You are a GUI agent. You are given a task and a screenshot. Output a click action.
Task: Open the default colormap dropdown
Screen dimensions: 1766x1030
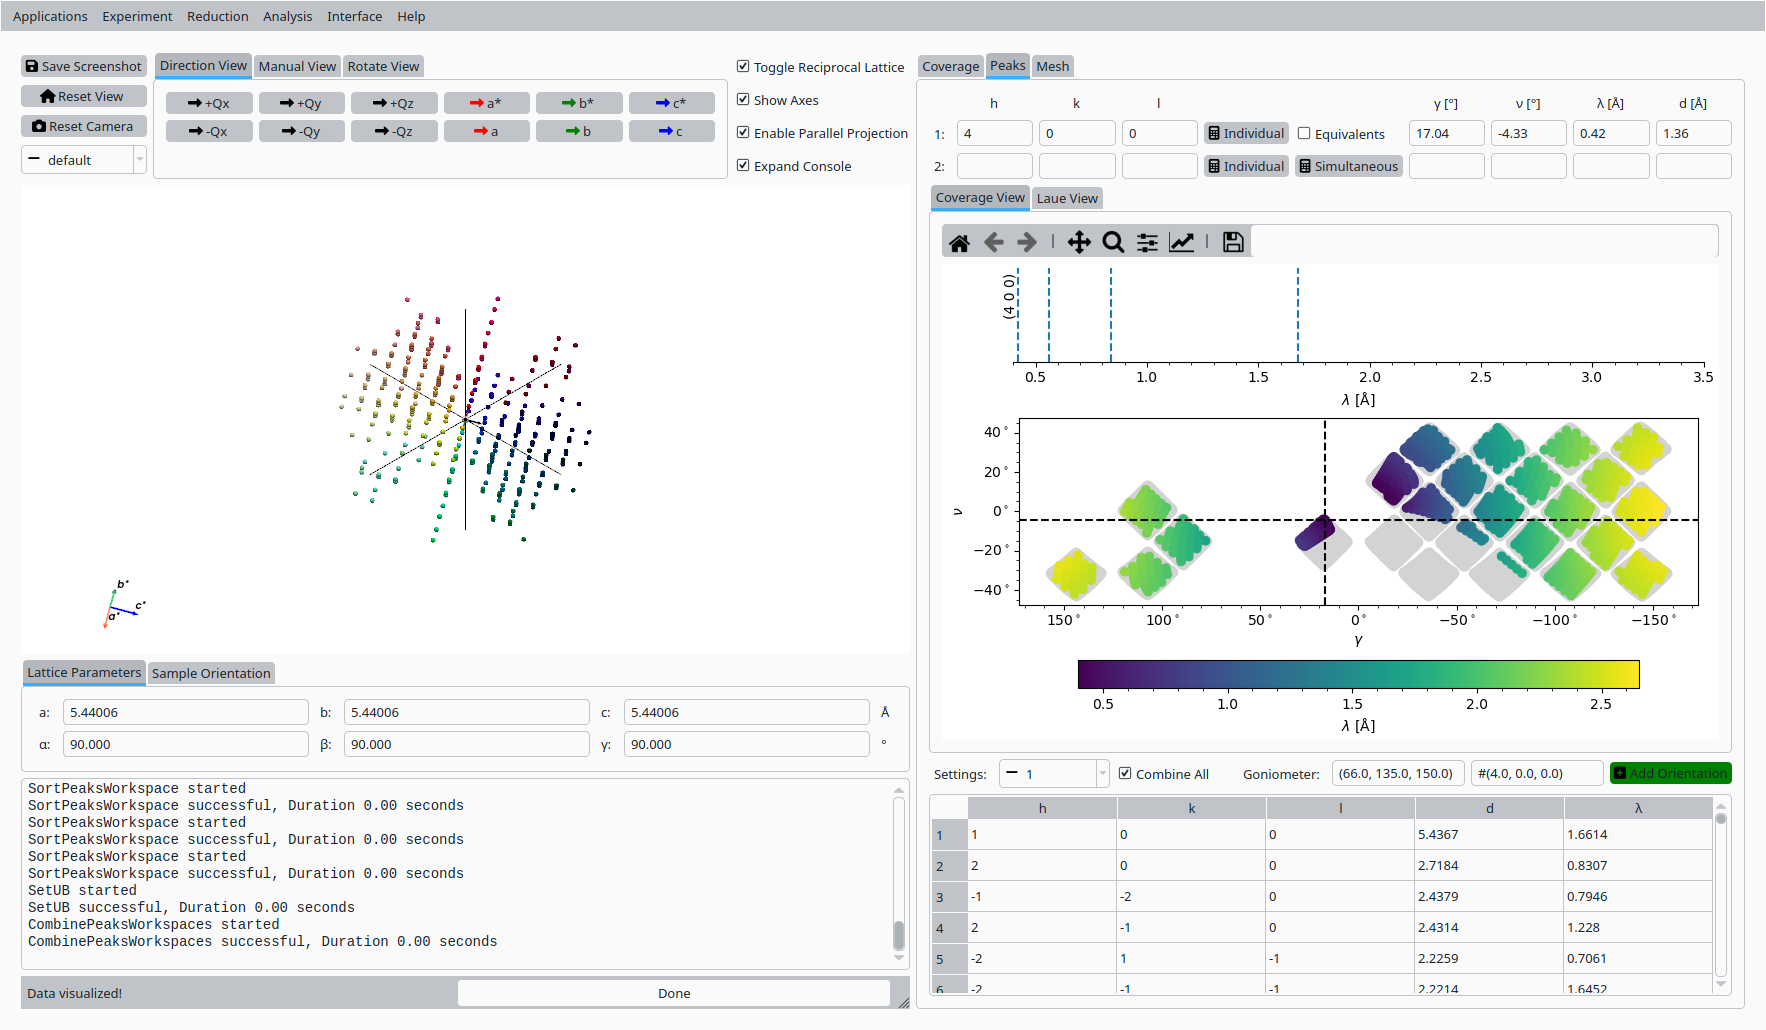84,160
